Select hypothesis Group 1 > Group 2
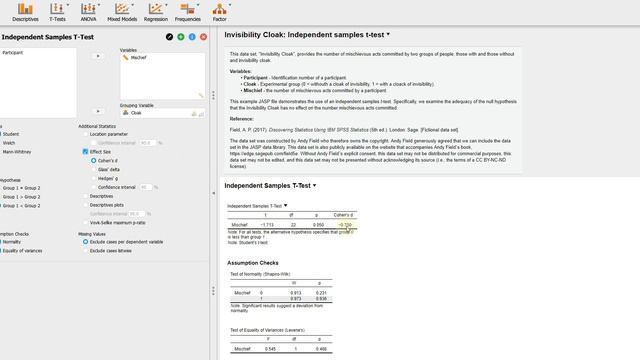Screen dimensions: 640x360 [x=21, y=197]
